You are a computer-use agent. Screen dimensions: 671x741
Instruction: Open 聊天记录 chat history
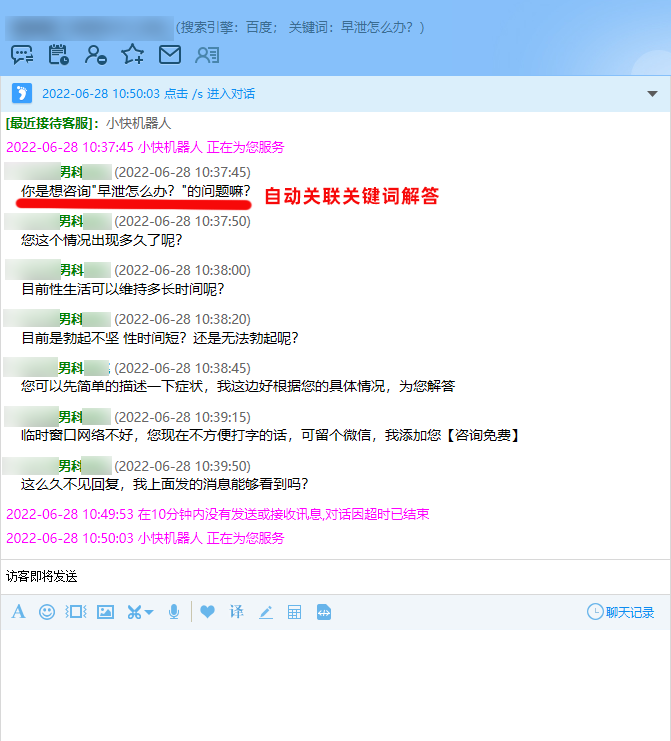point(620,612)
